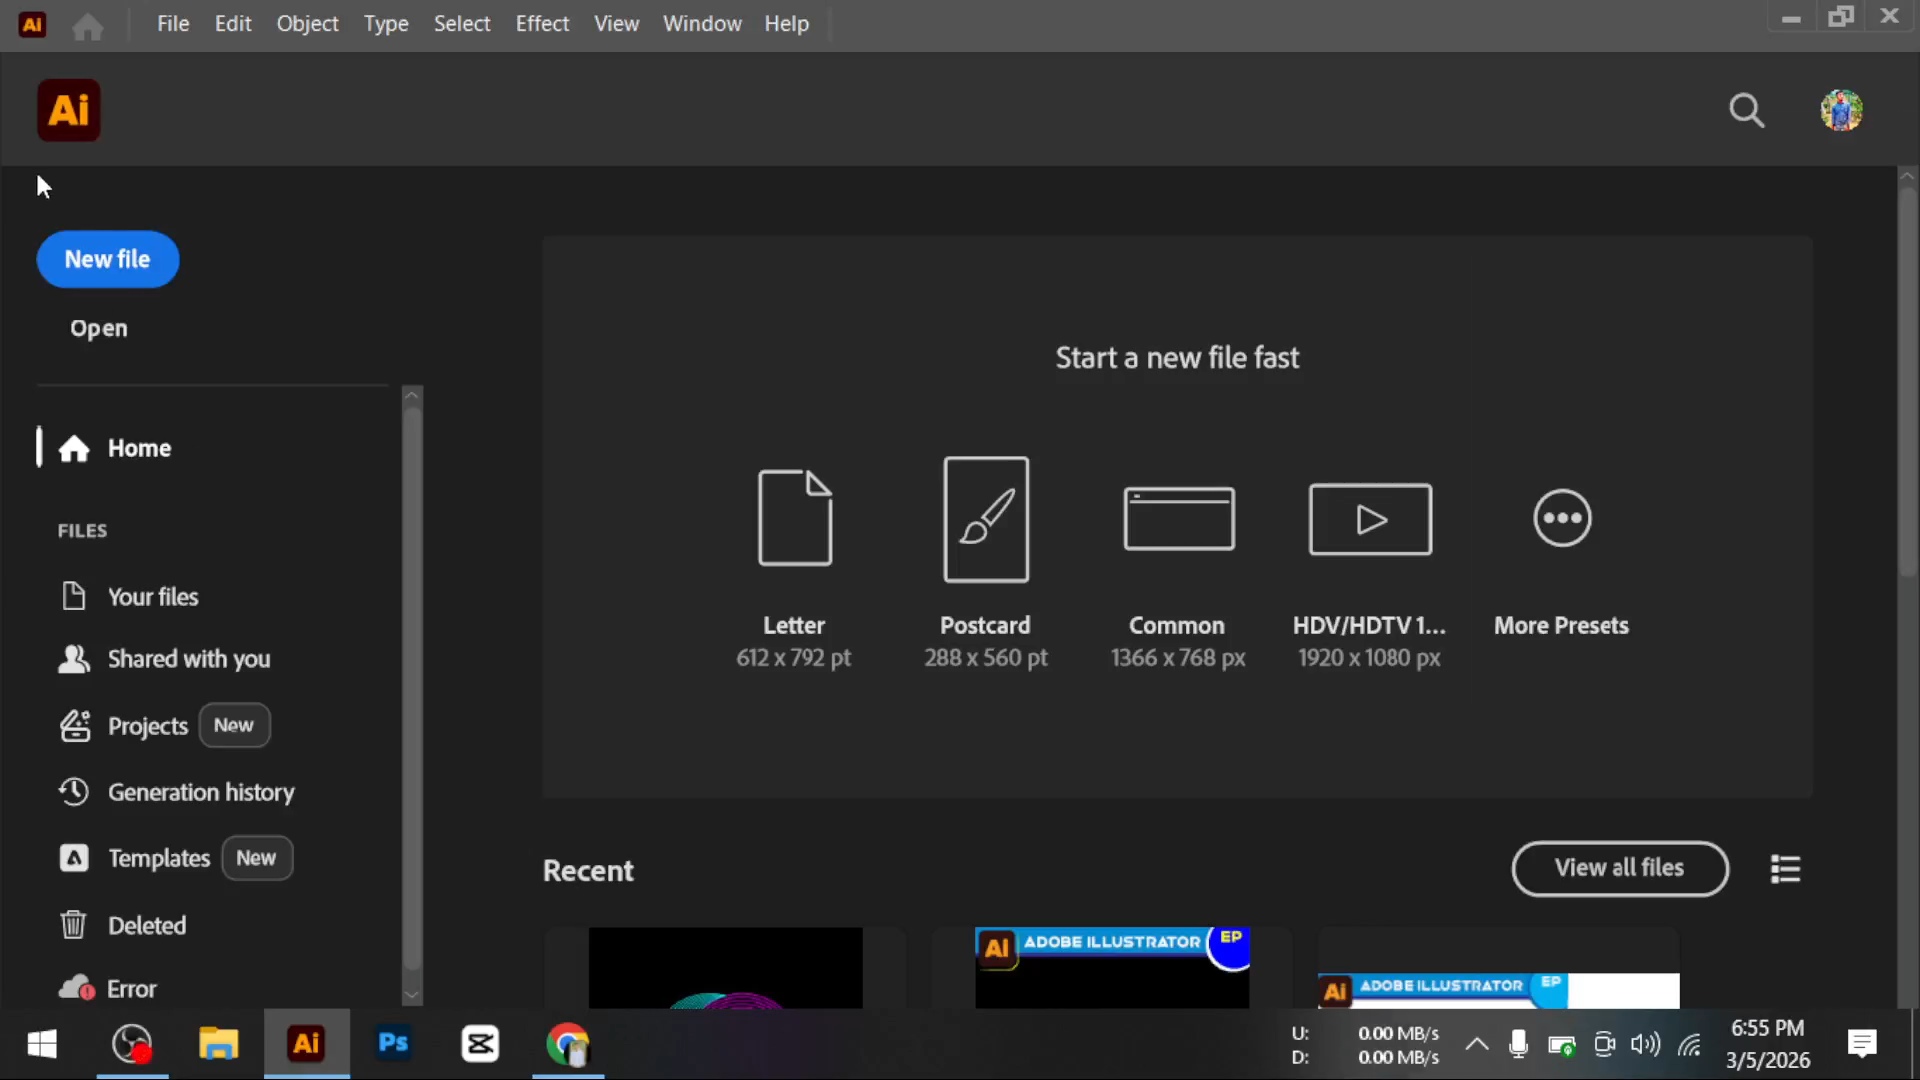Open CapCut from the taskbar
This screenshot has height=1080, width=1920.
480,1044
